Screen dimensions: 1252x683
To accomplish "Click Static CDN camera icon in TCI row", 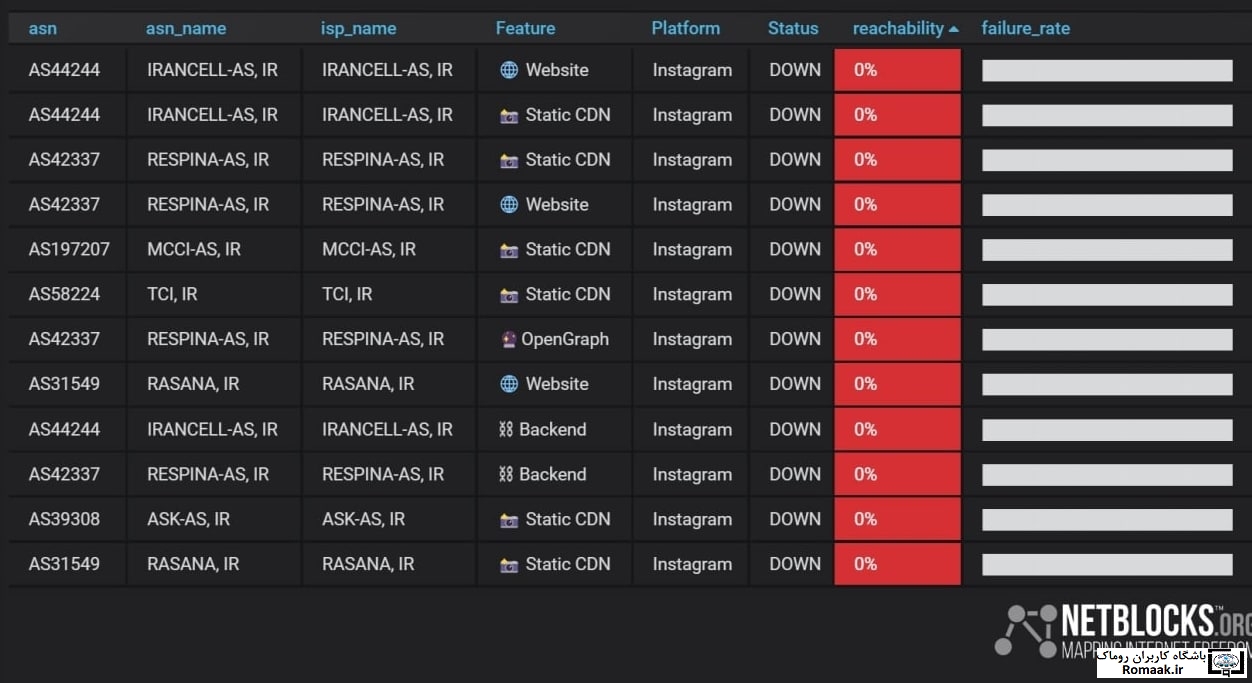I will pos(509,295).
